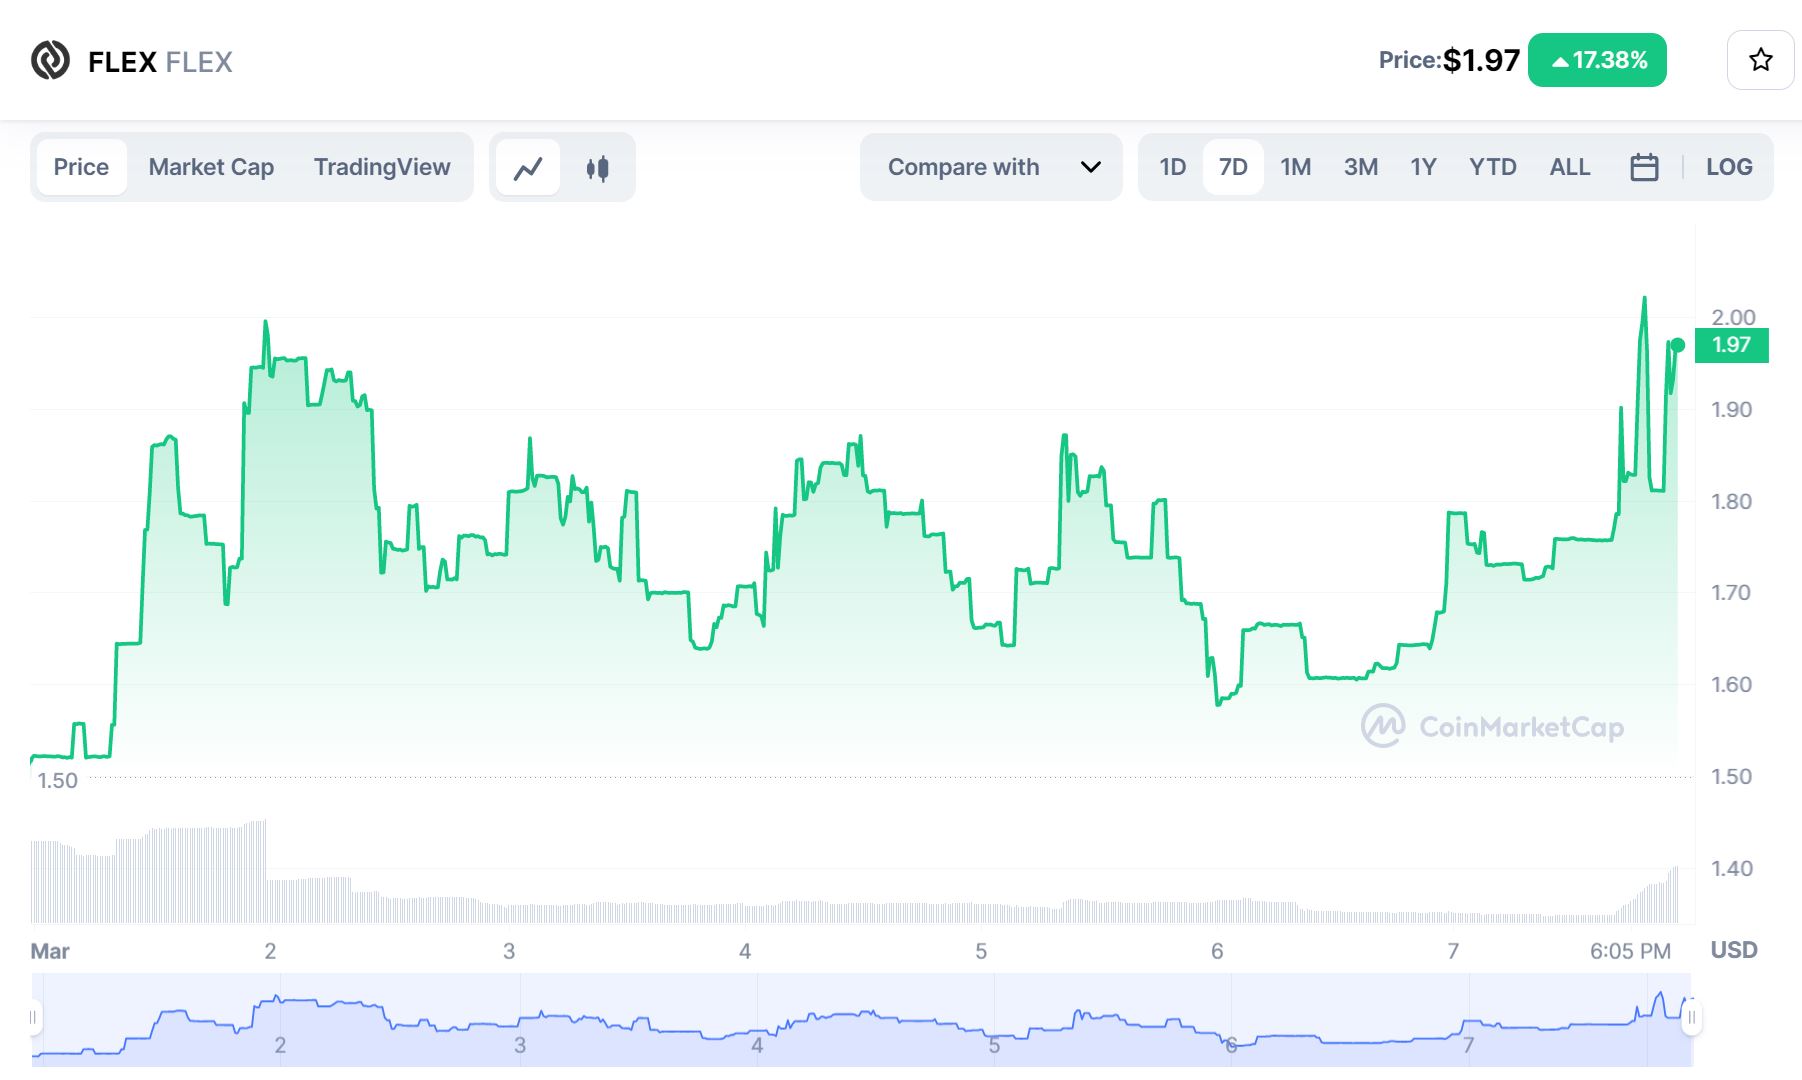Click the left range slider handle
This screenshot has width=1802, height=1080.
(33, 1018)
